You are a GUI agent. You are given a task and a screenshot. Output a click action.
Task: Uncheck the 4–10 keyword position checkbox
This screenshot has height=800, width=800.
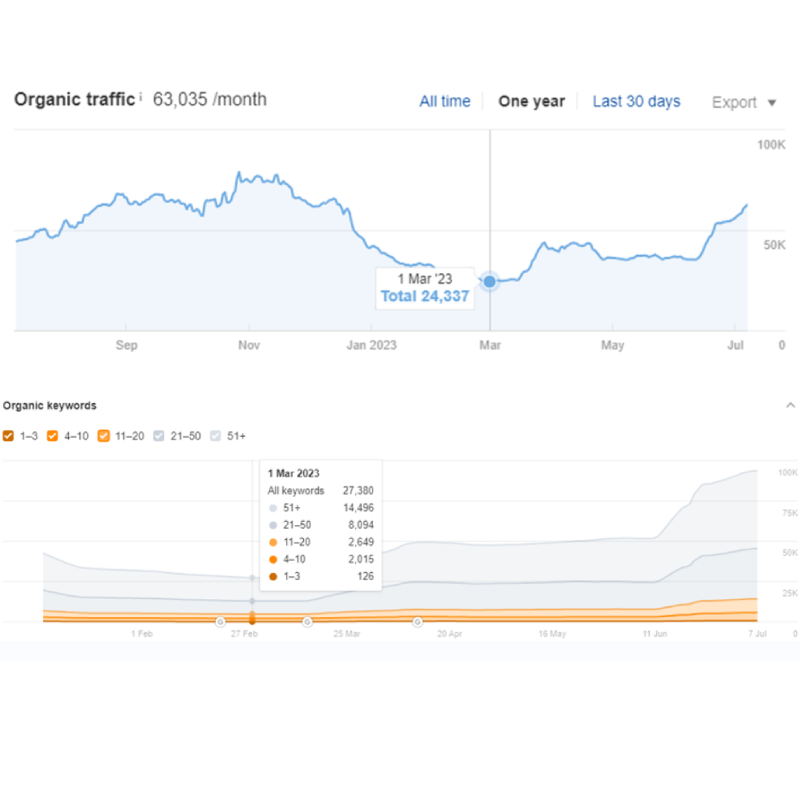[56, 436]
